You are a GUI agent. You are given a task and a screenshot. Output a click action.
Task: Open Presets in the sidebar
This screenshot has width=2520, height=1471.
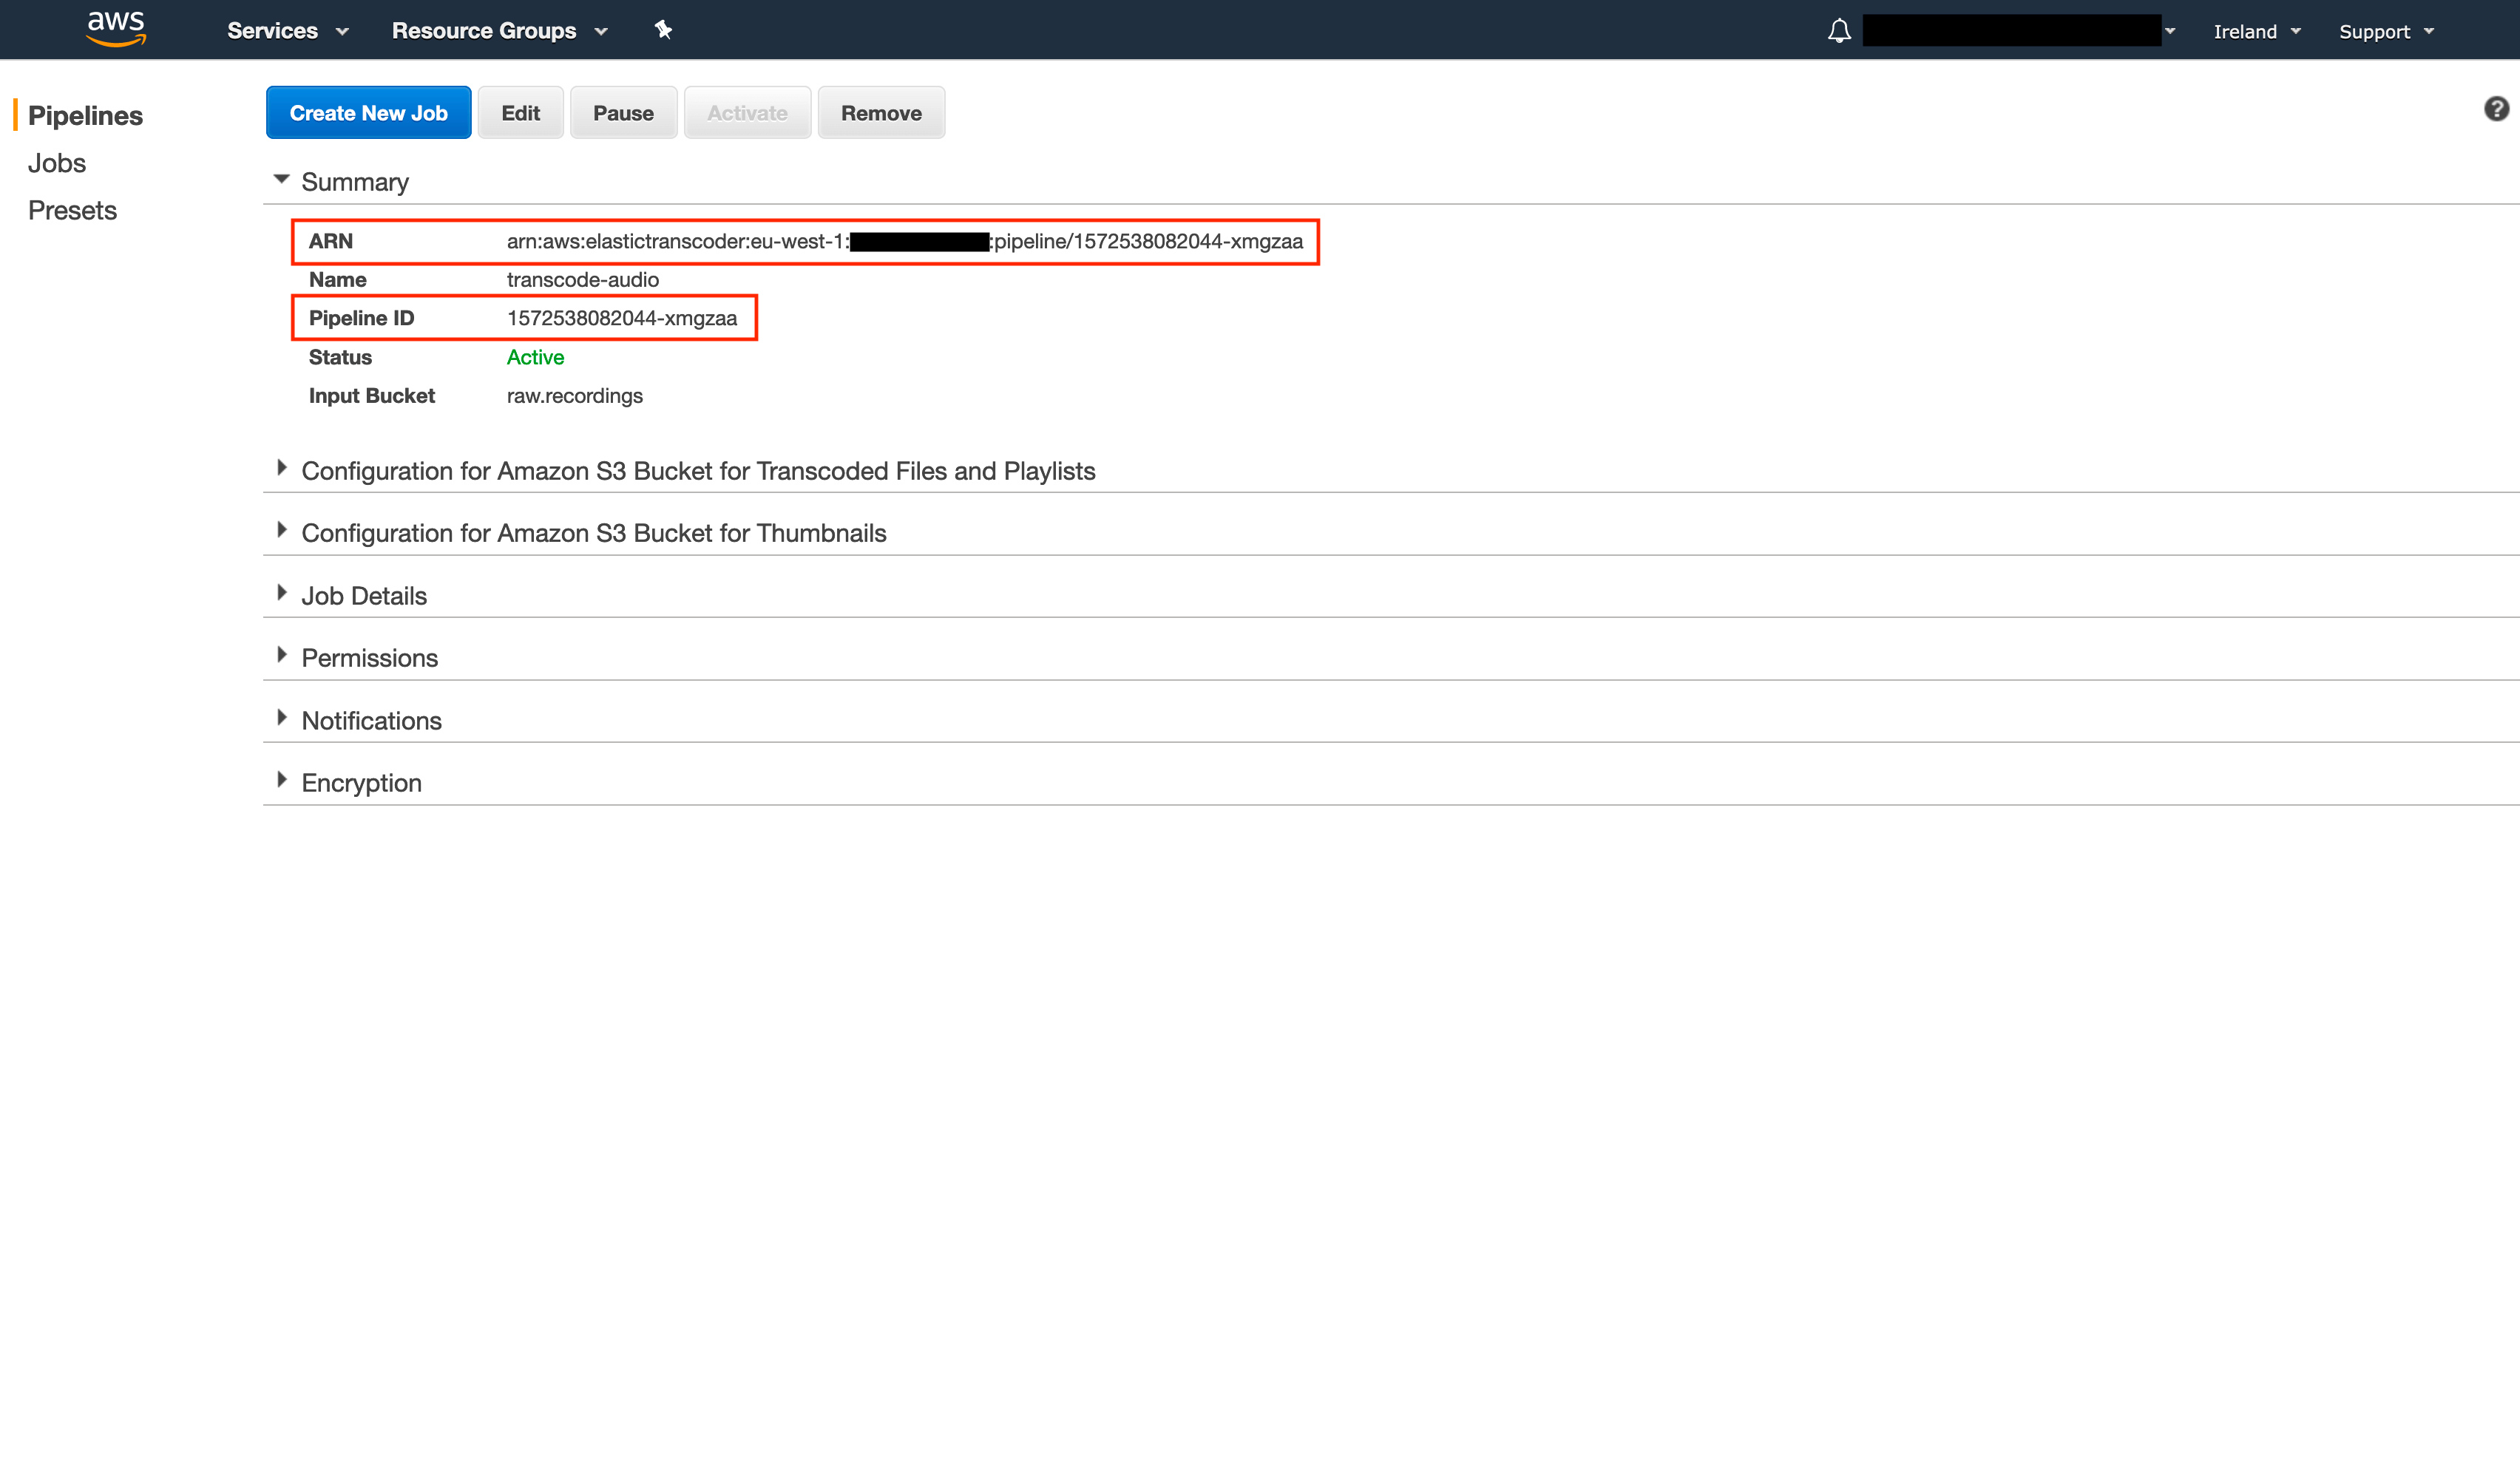tap(72, 210)
